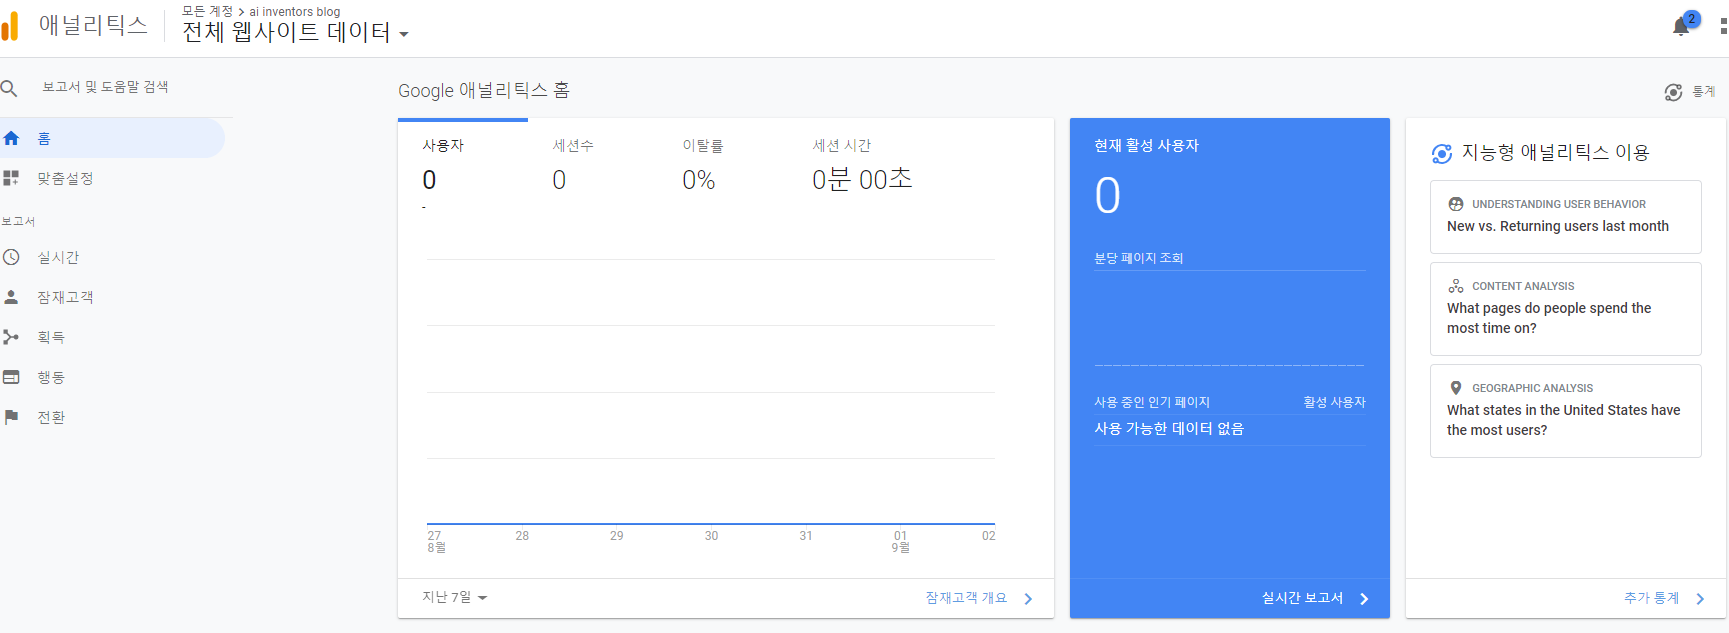Click the Geographic Analysis pin icon

[x=1456, y=388]
